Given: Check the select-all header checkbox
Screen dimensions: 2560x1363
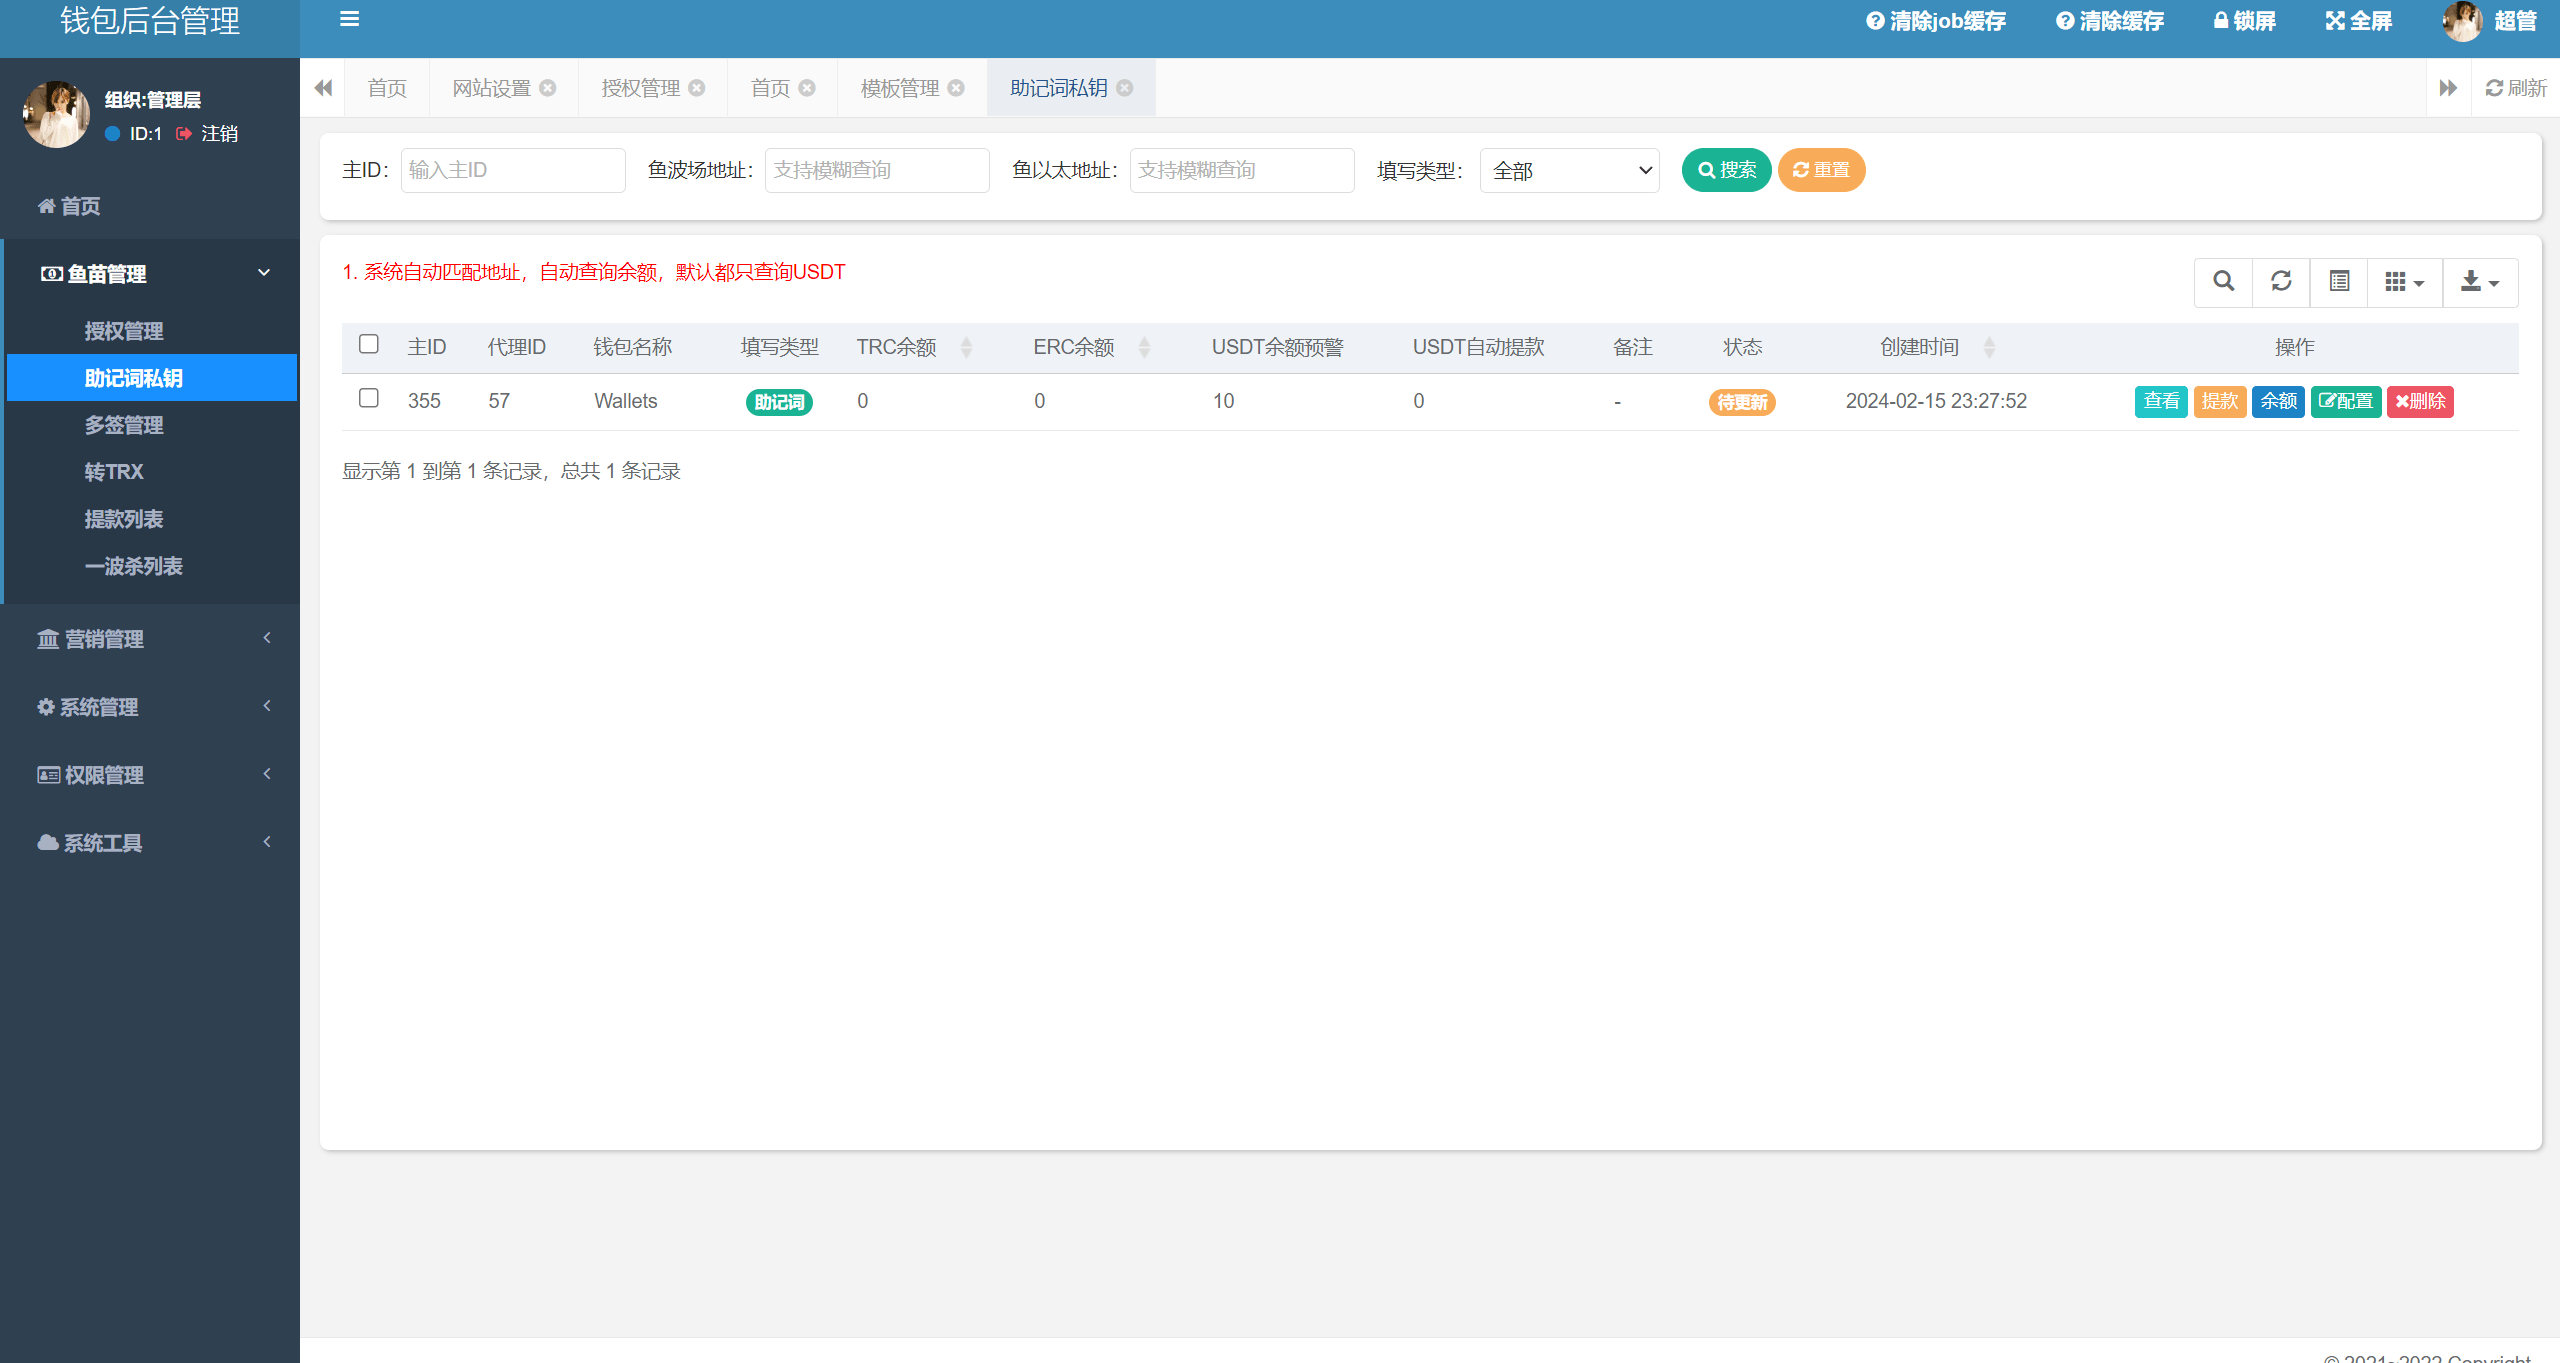Looking at the screenshot, I should tap(369, 345).
